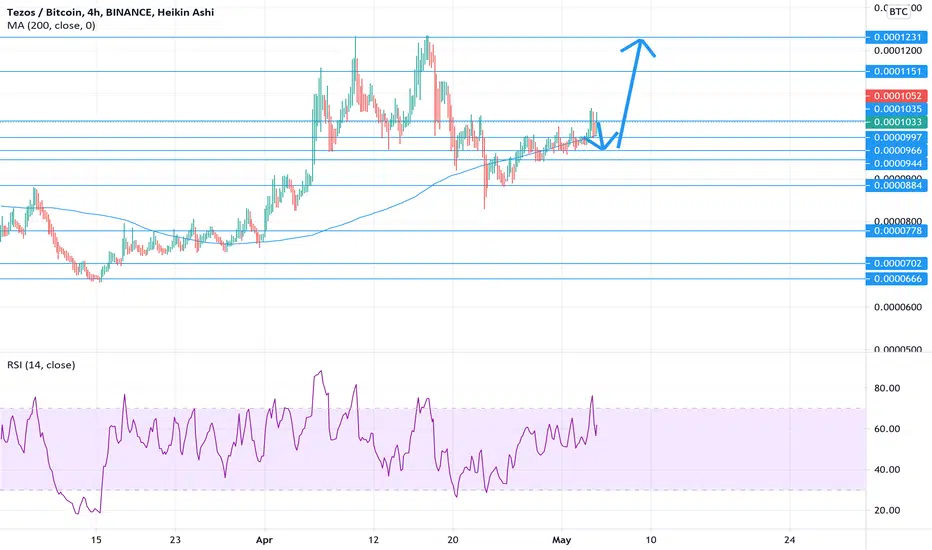Select the 0.0000702 price level label
The width and height of the screenshot is (932, 550).
coord(896,263)
